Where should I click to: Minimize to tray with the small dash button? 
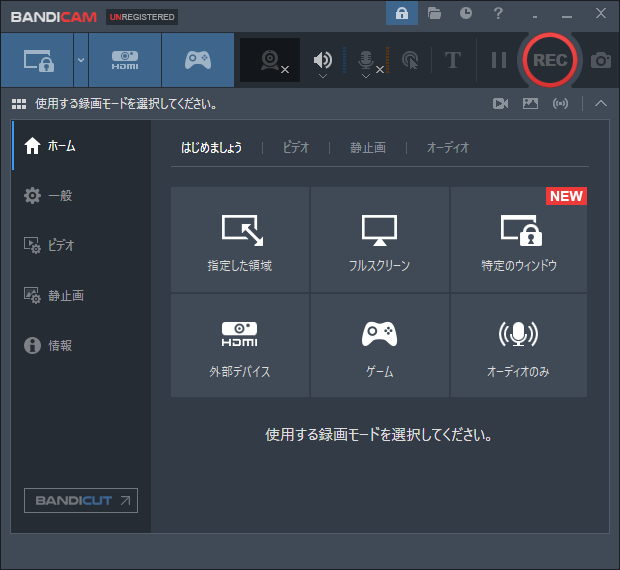[x=535, y=17]
